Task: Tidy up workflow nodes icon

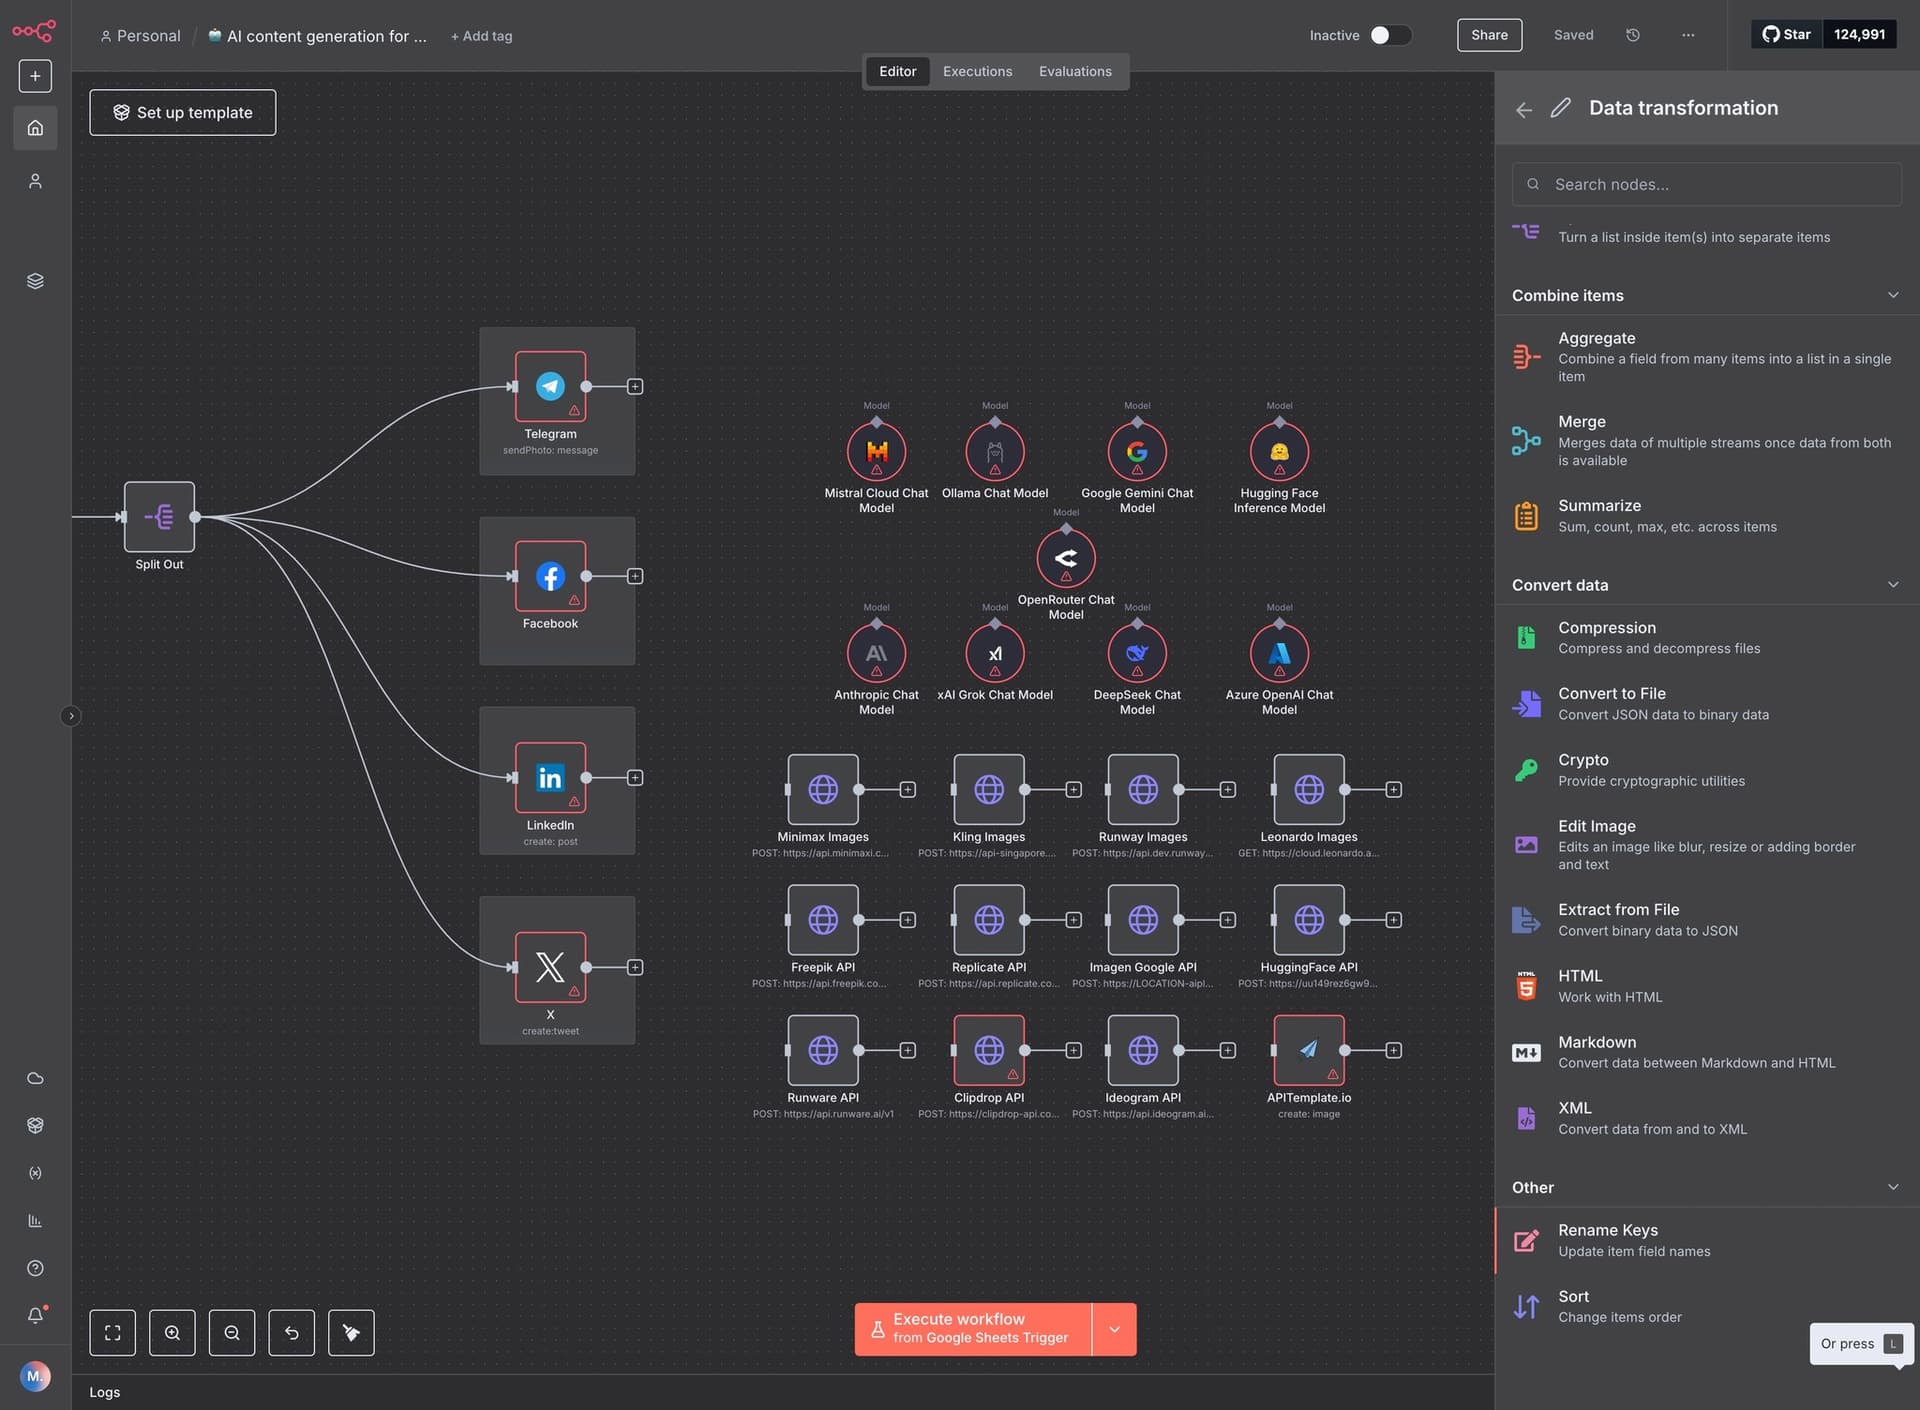Action: pos(351,1332)
